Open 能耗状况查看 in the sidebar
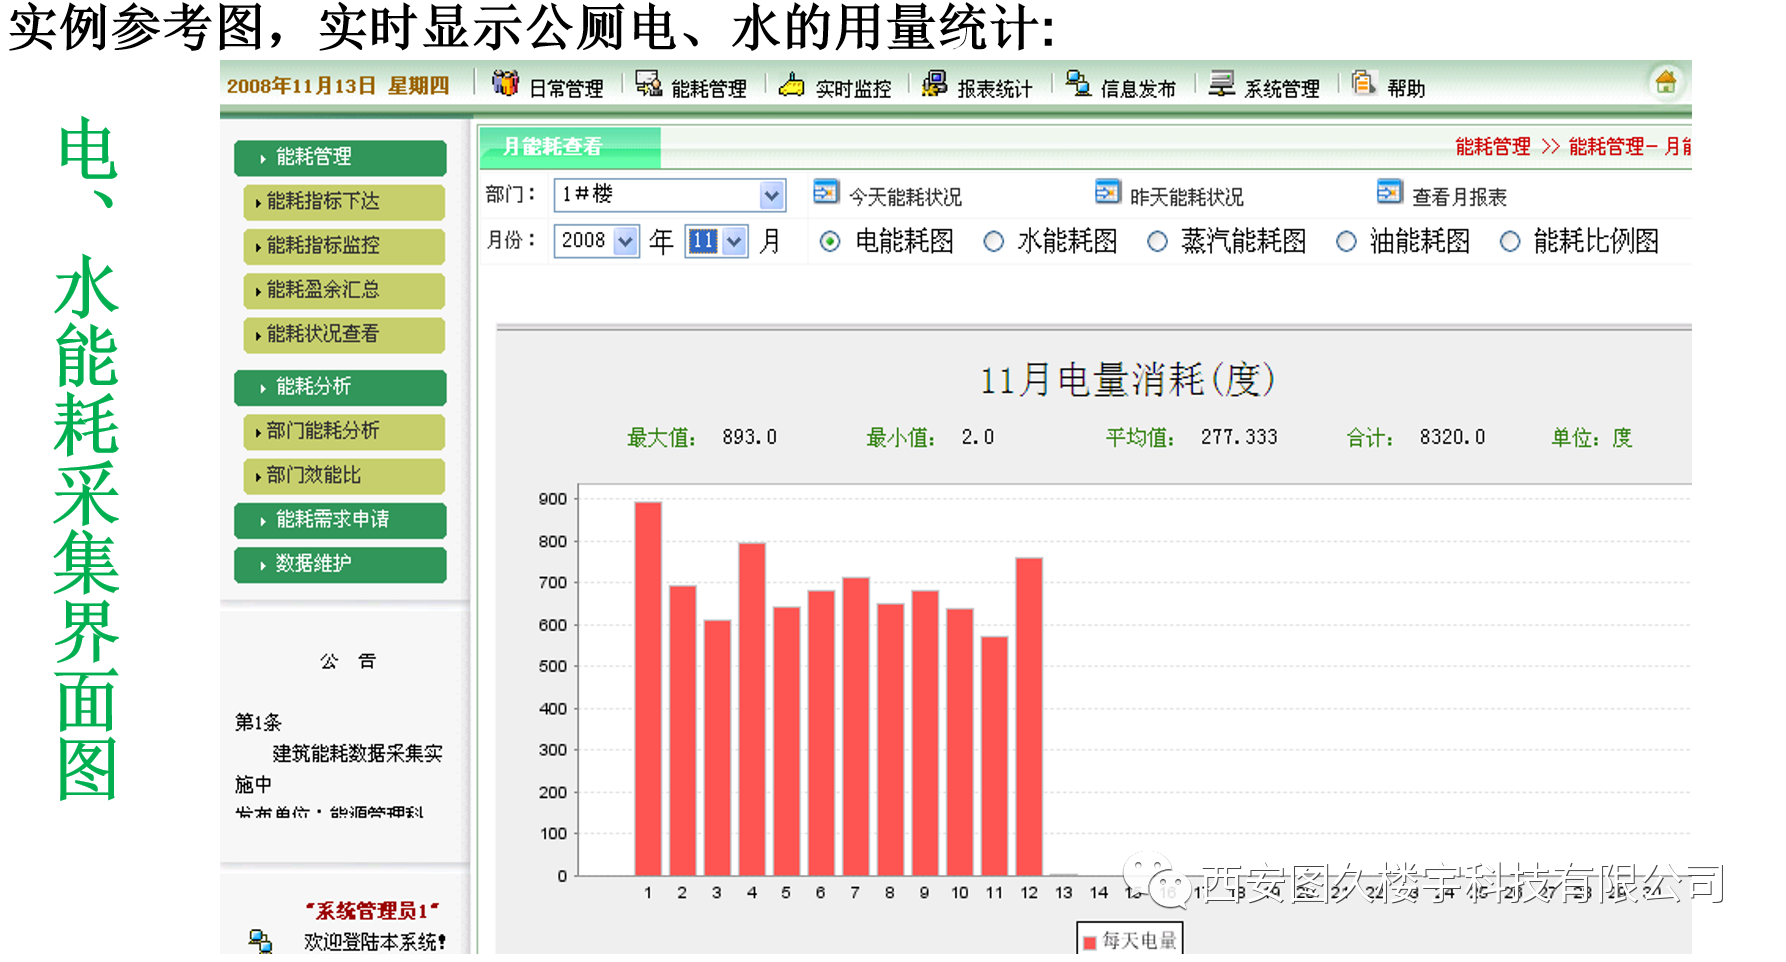The width and height of the screenshot is (1786, 962). tap(344, 334)
